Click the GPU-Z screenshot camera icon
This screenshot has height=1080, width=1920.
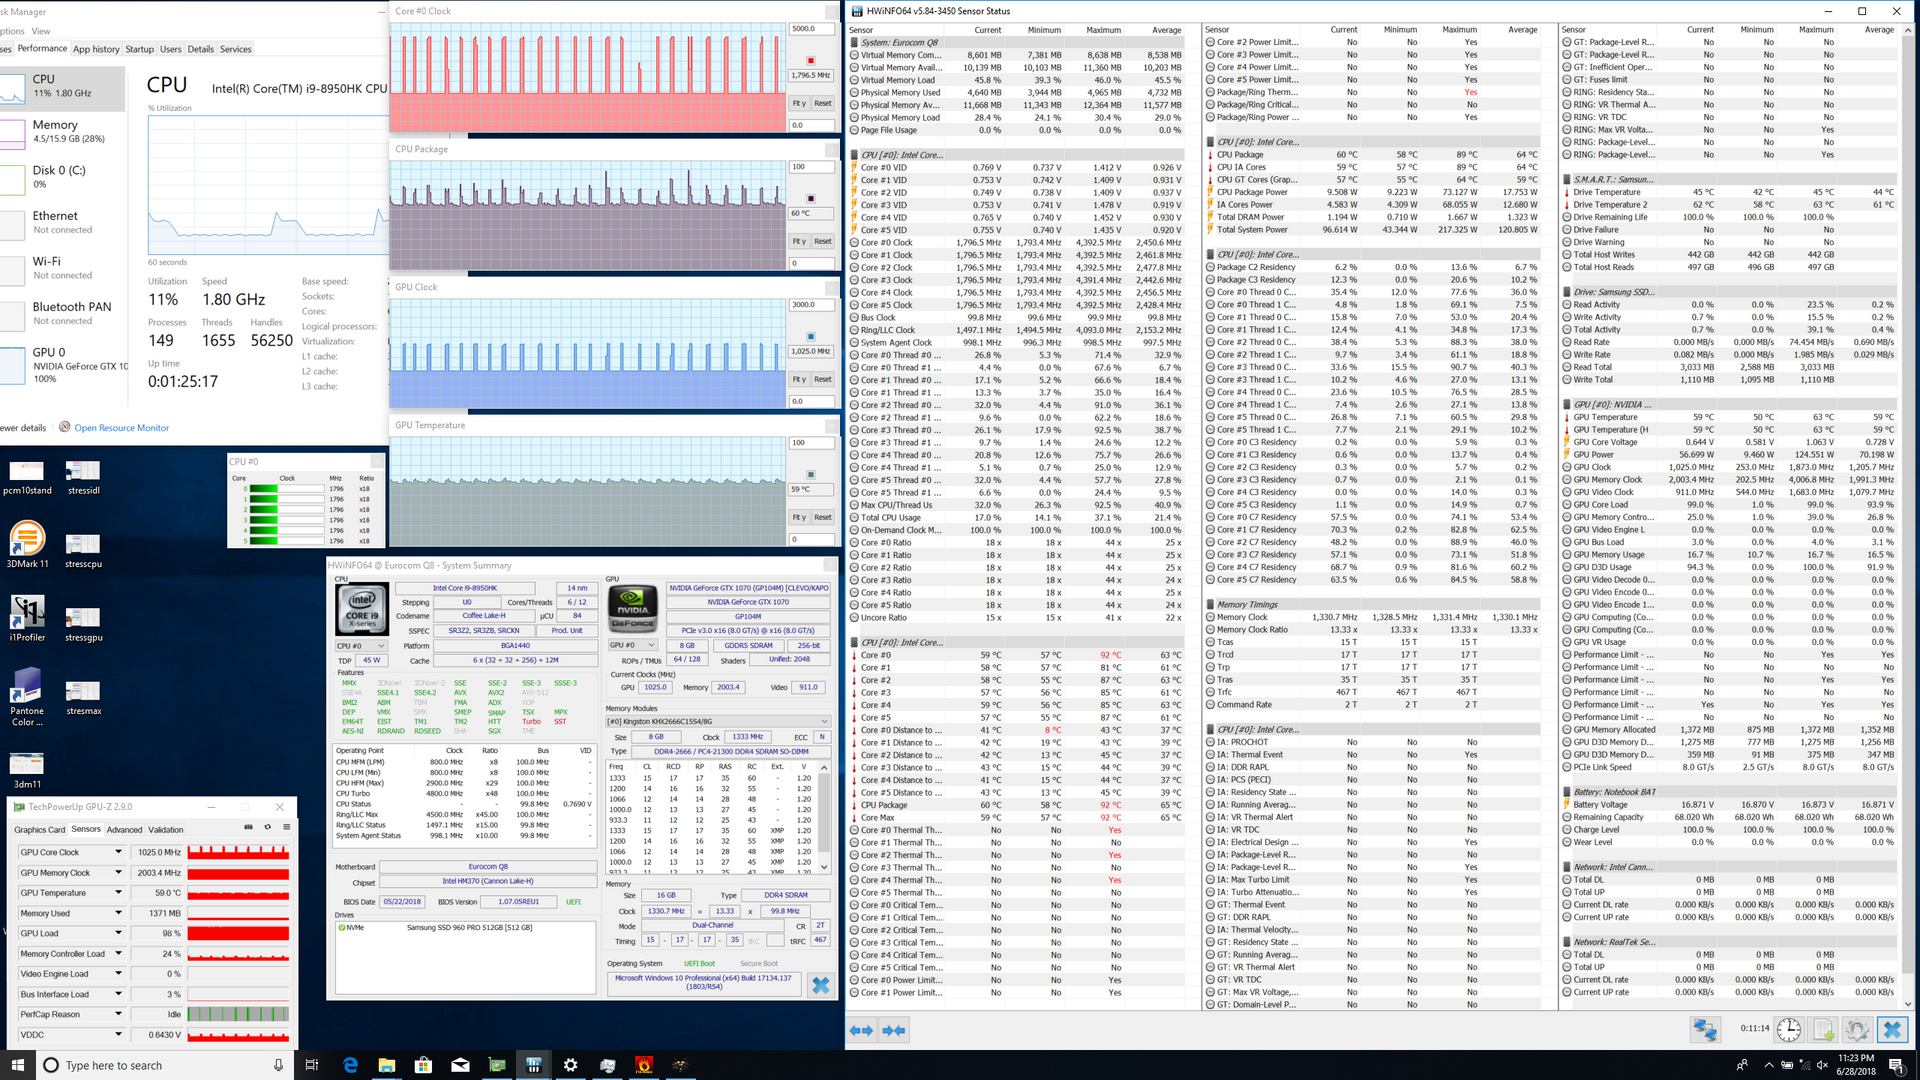click(248, 827)
